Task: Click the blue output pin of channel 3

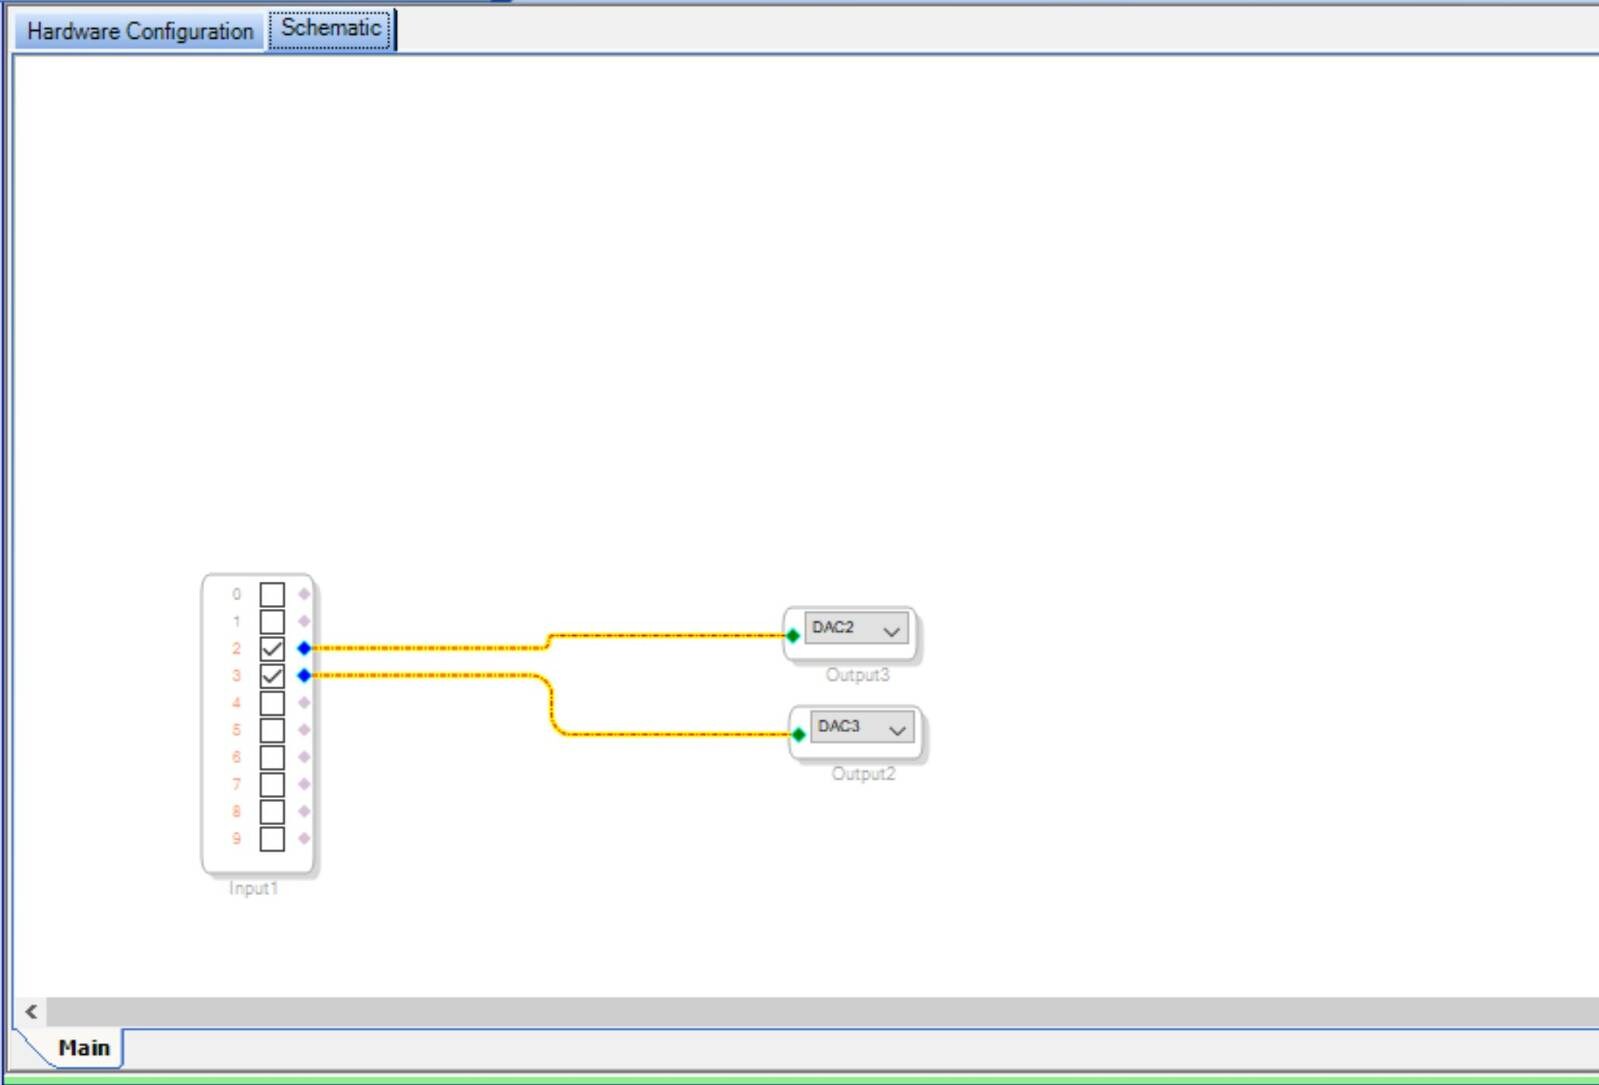Action: point(305,675)
